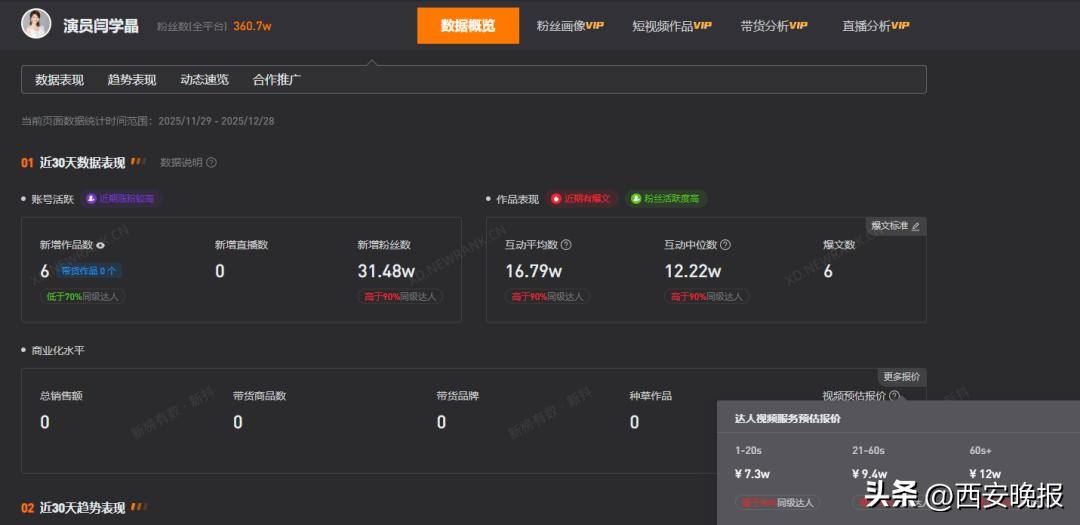Screen dimensions: 1080x525
Task: Click the 带货作品 0个 blue badge
Action: point(89,271)
